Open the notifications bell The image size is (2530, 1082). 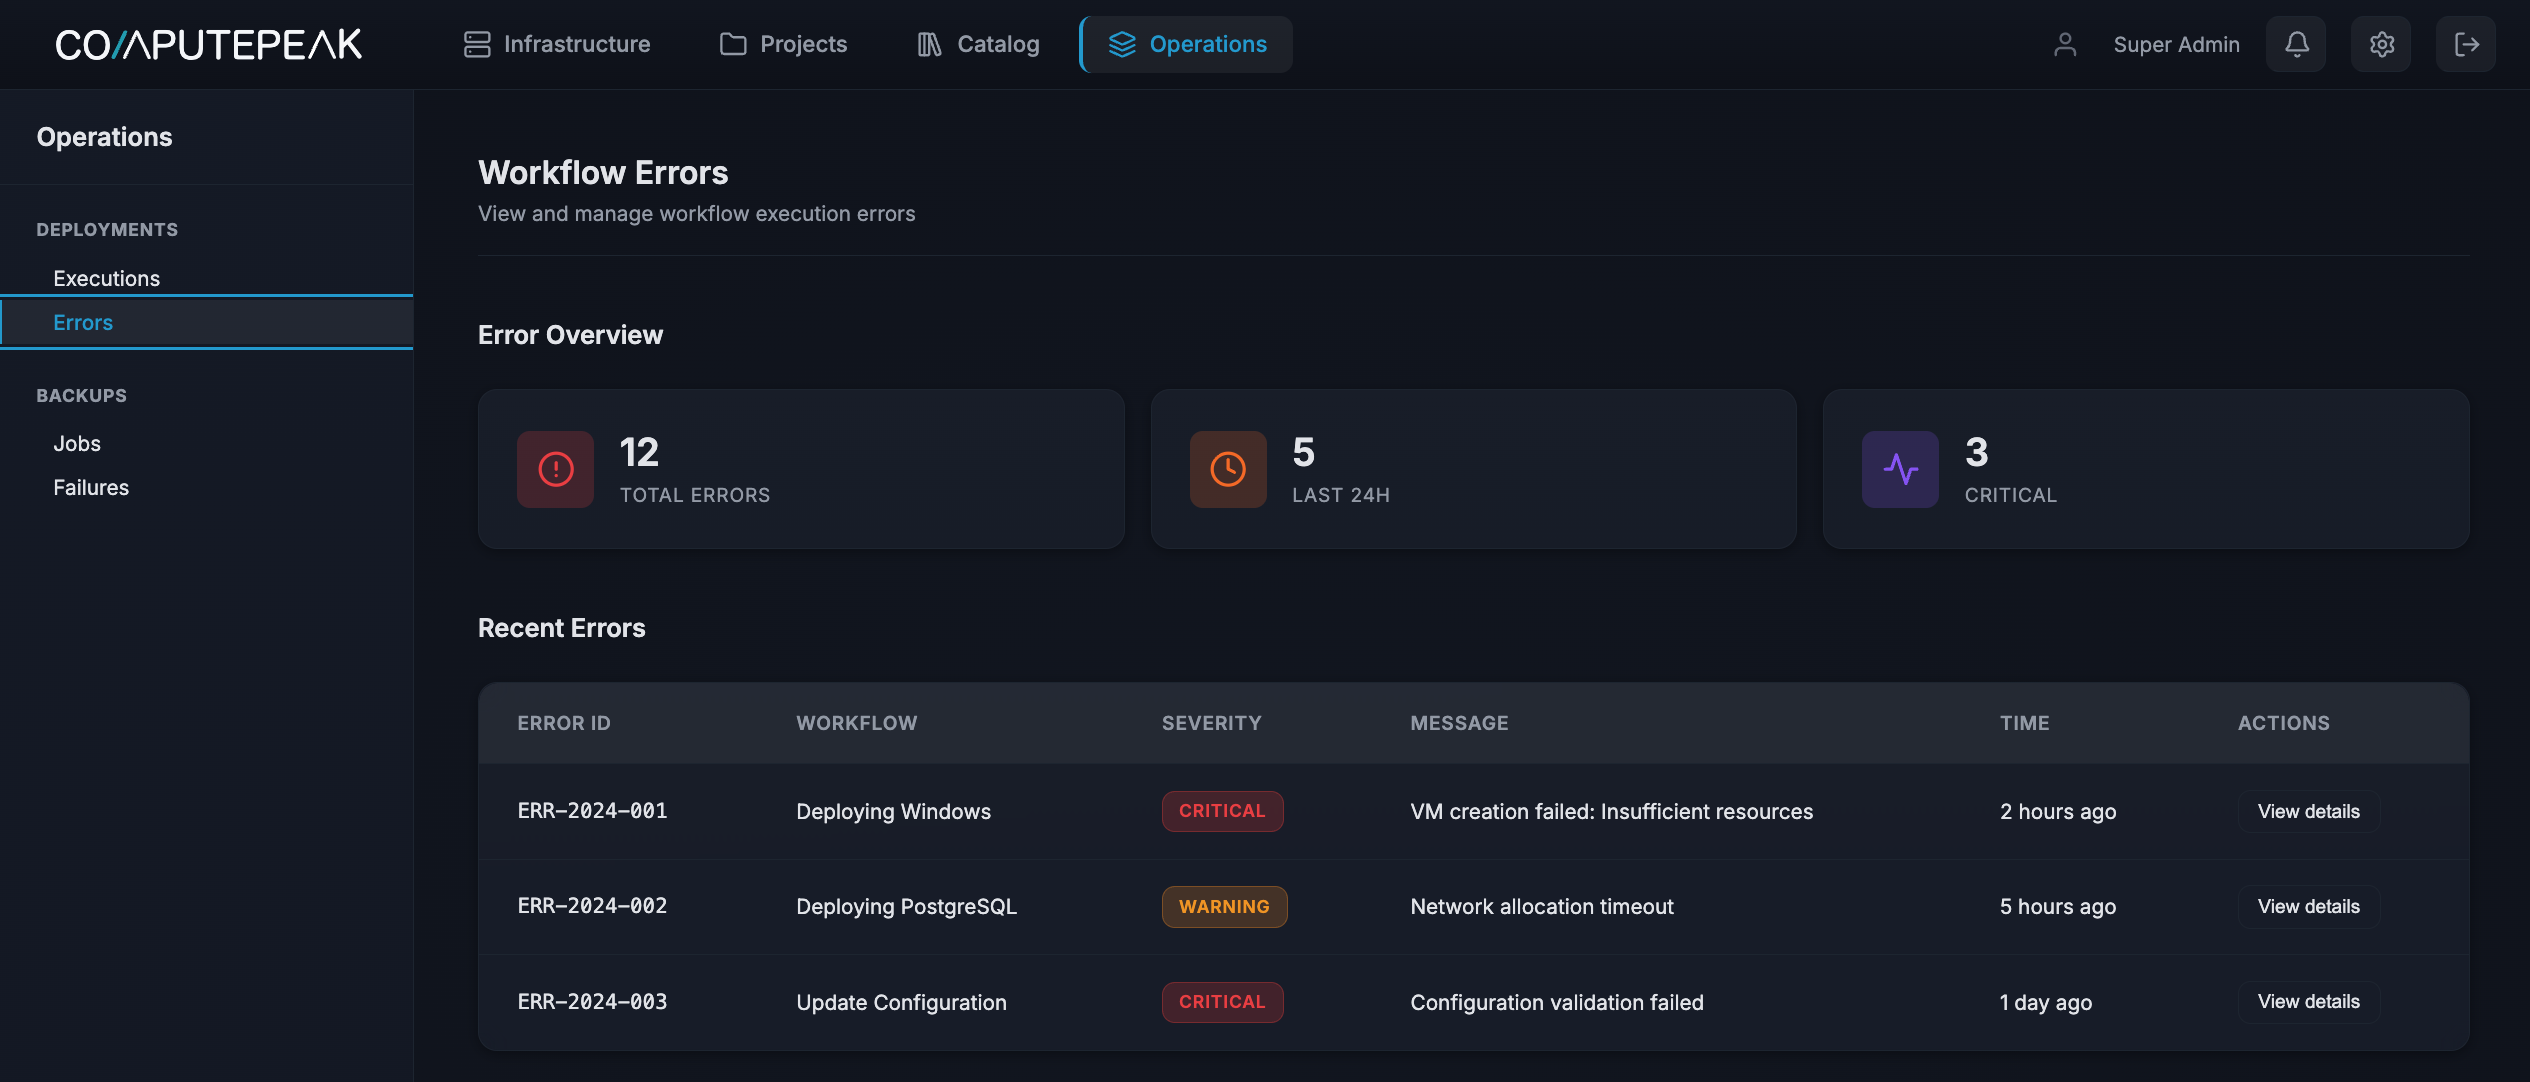click(2296, 44)
